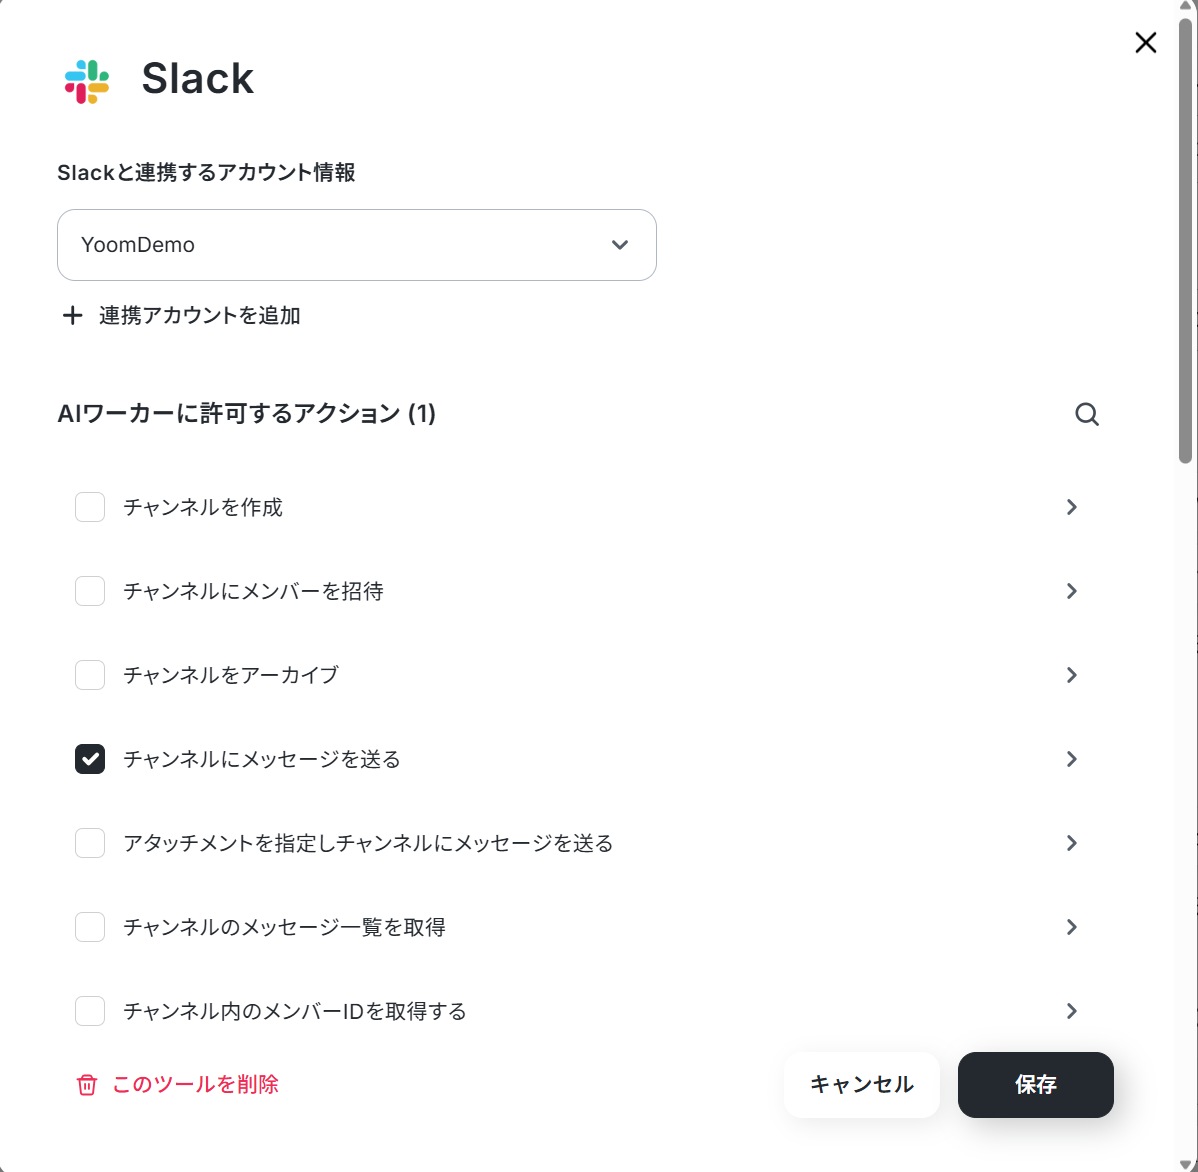Enable the チャンネルを作成 checkbox
The height and width of the screenshot is (1172, 1198).
90,507
